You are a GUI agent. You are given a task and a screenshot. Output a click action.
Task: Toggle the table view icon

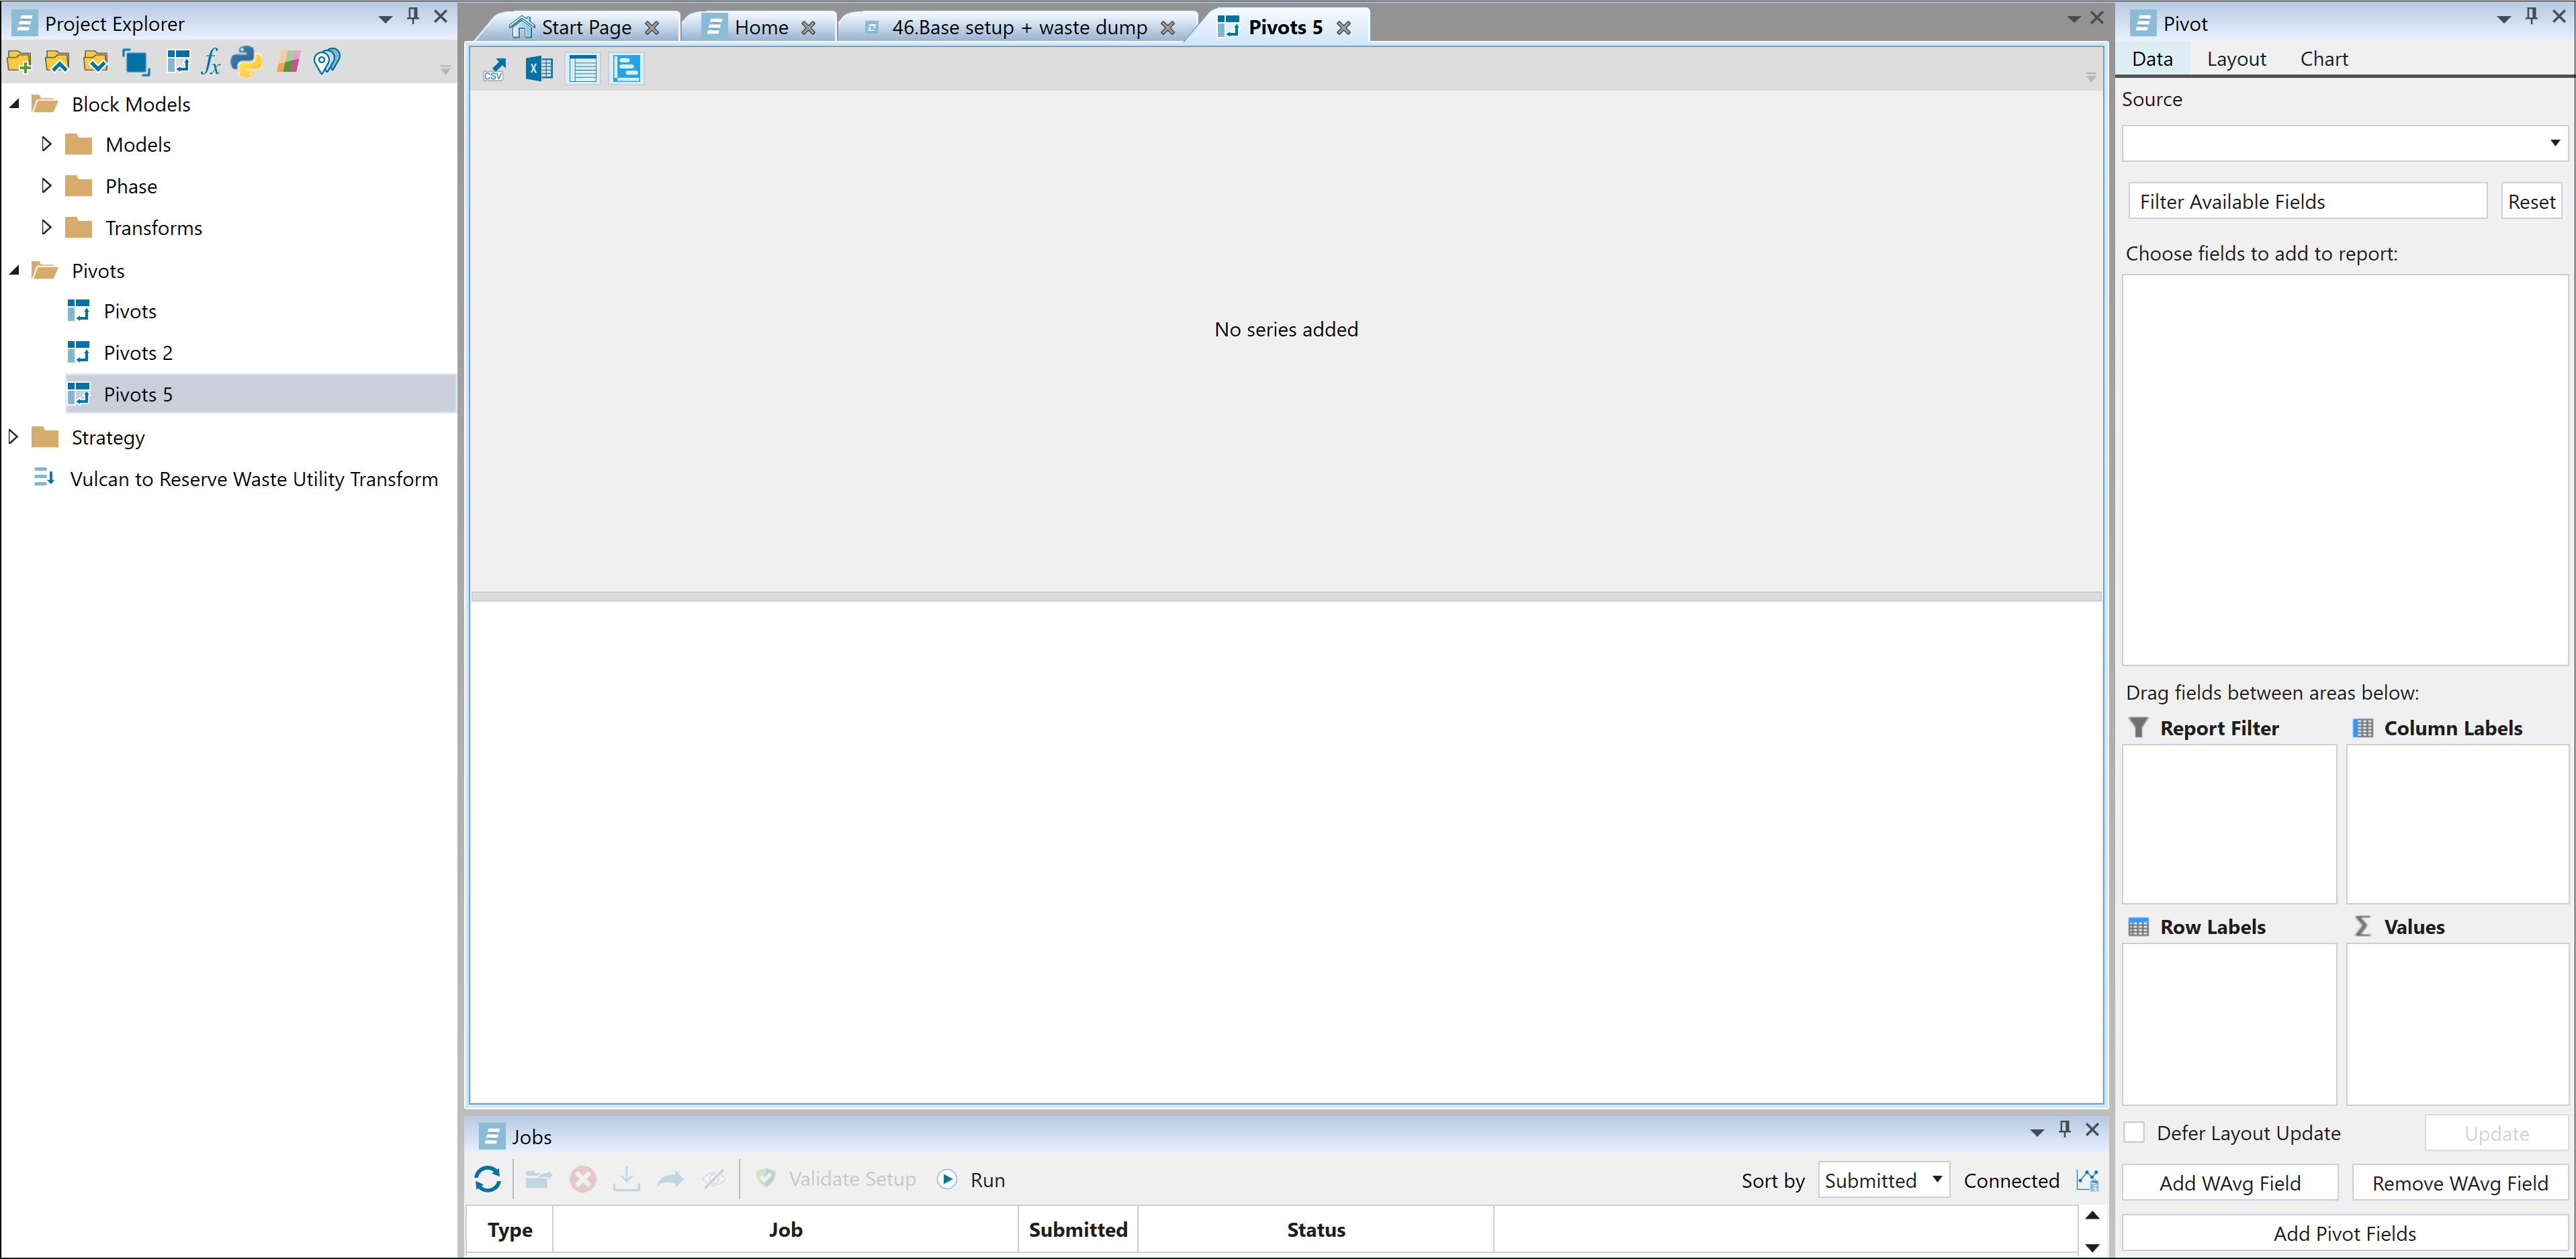[x=583, y=69]
